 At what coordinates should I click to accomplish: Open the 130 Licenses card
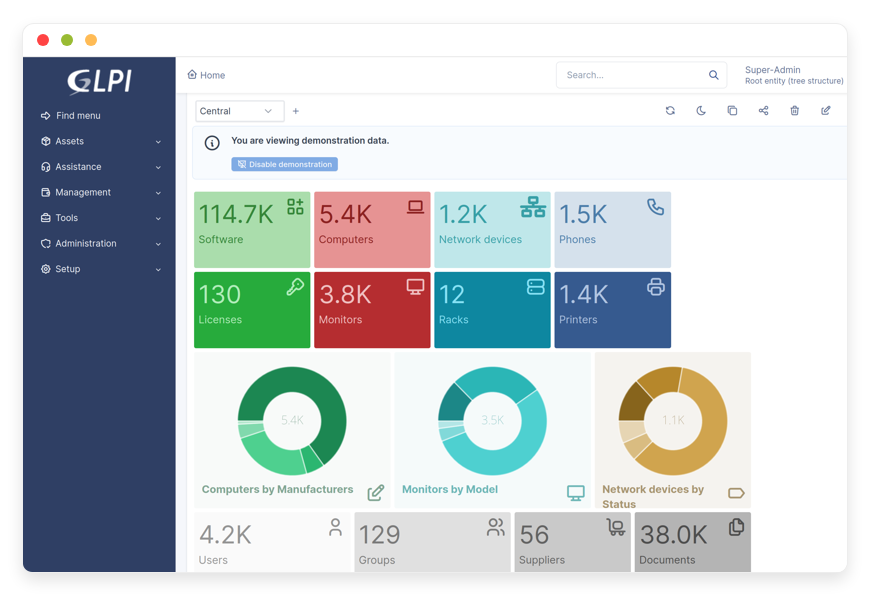[252, 310]
